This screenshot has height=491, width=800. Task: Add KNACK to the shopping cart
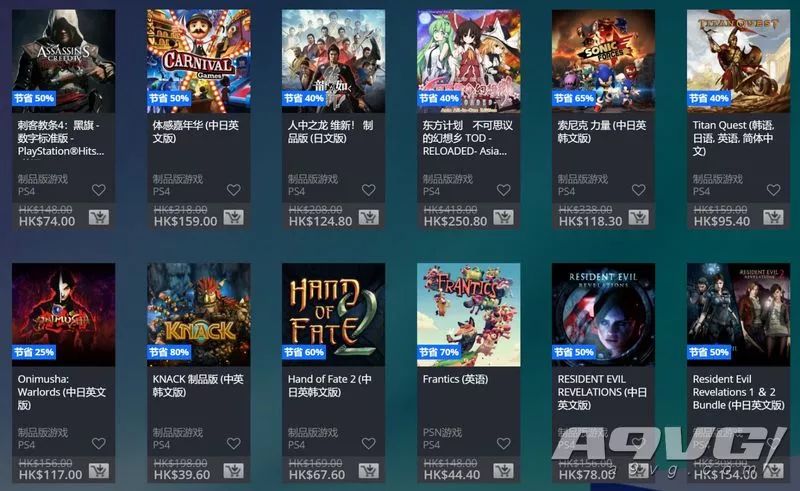(x=234, y=471)
